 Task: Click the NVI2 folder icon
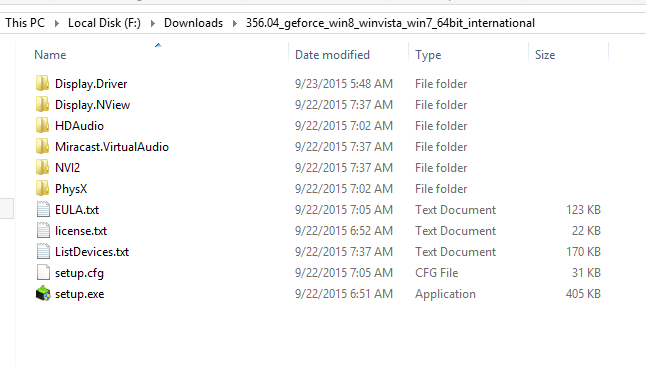42,167
